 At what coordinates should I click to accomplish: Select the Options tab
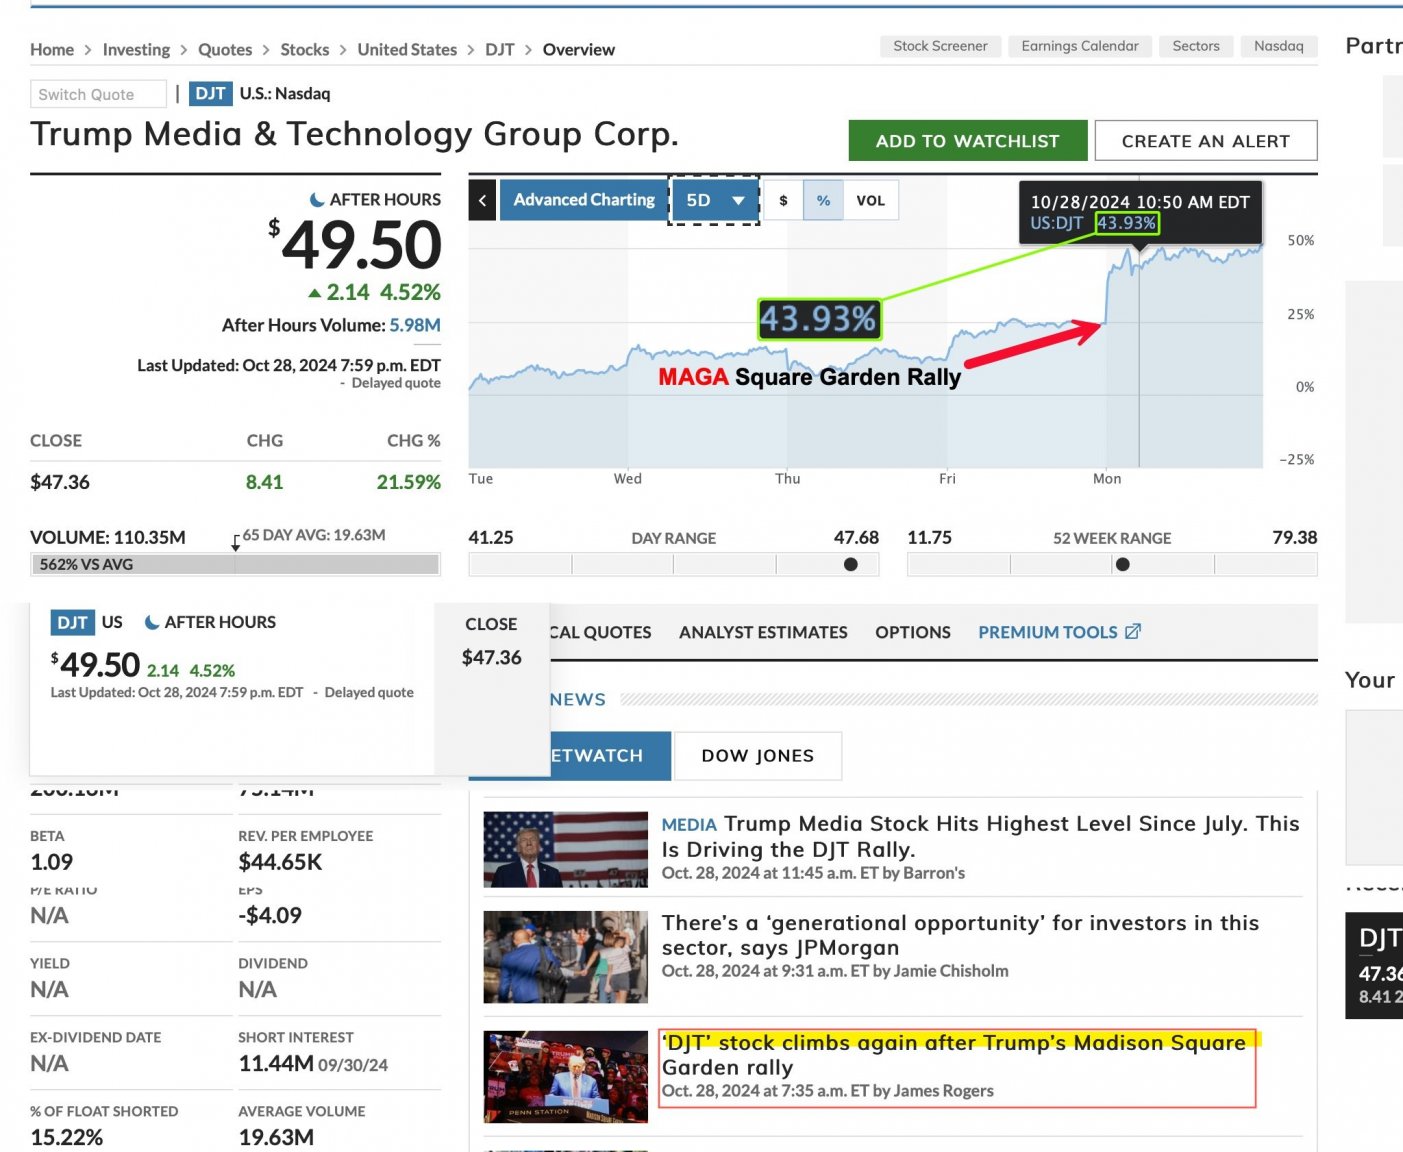point(912,632)
